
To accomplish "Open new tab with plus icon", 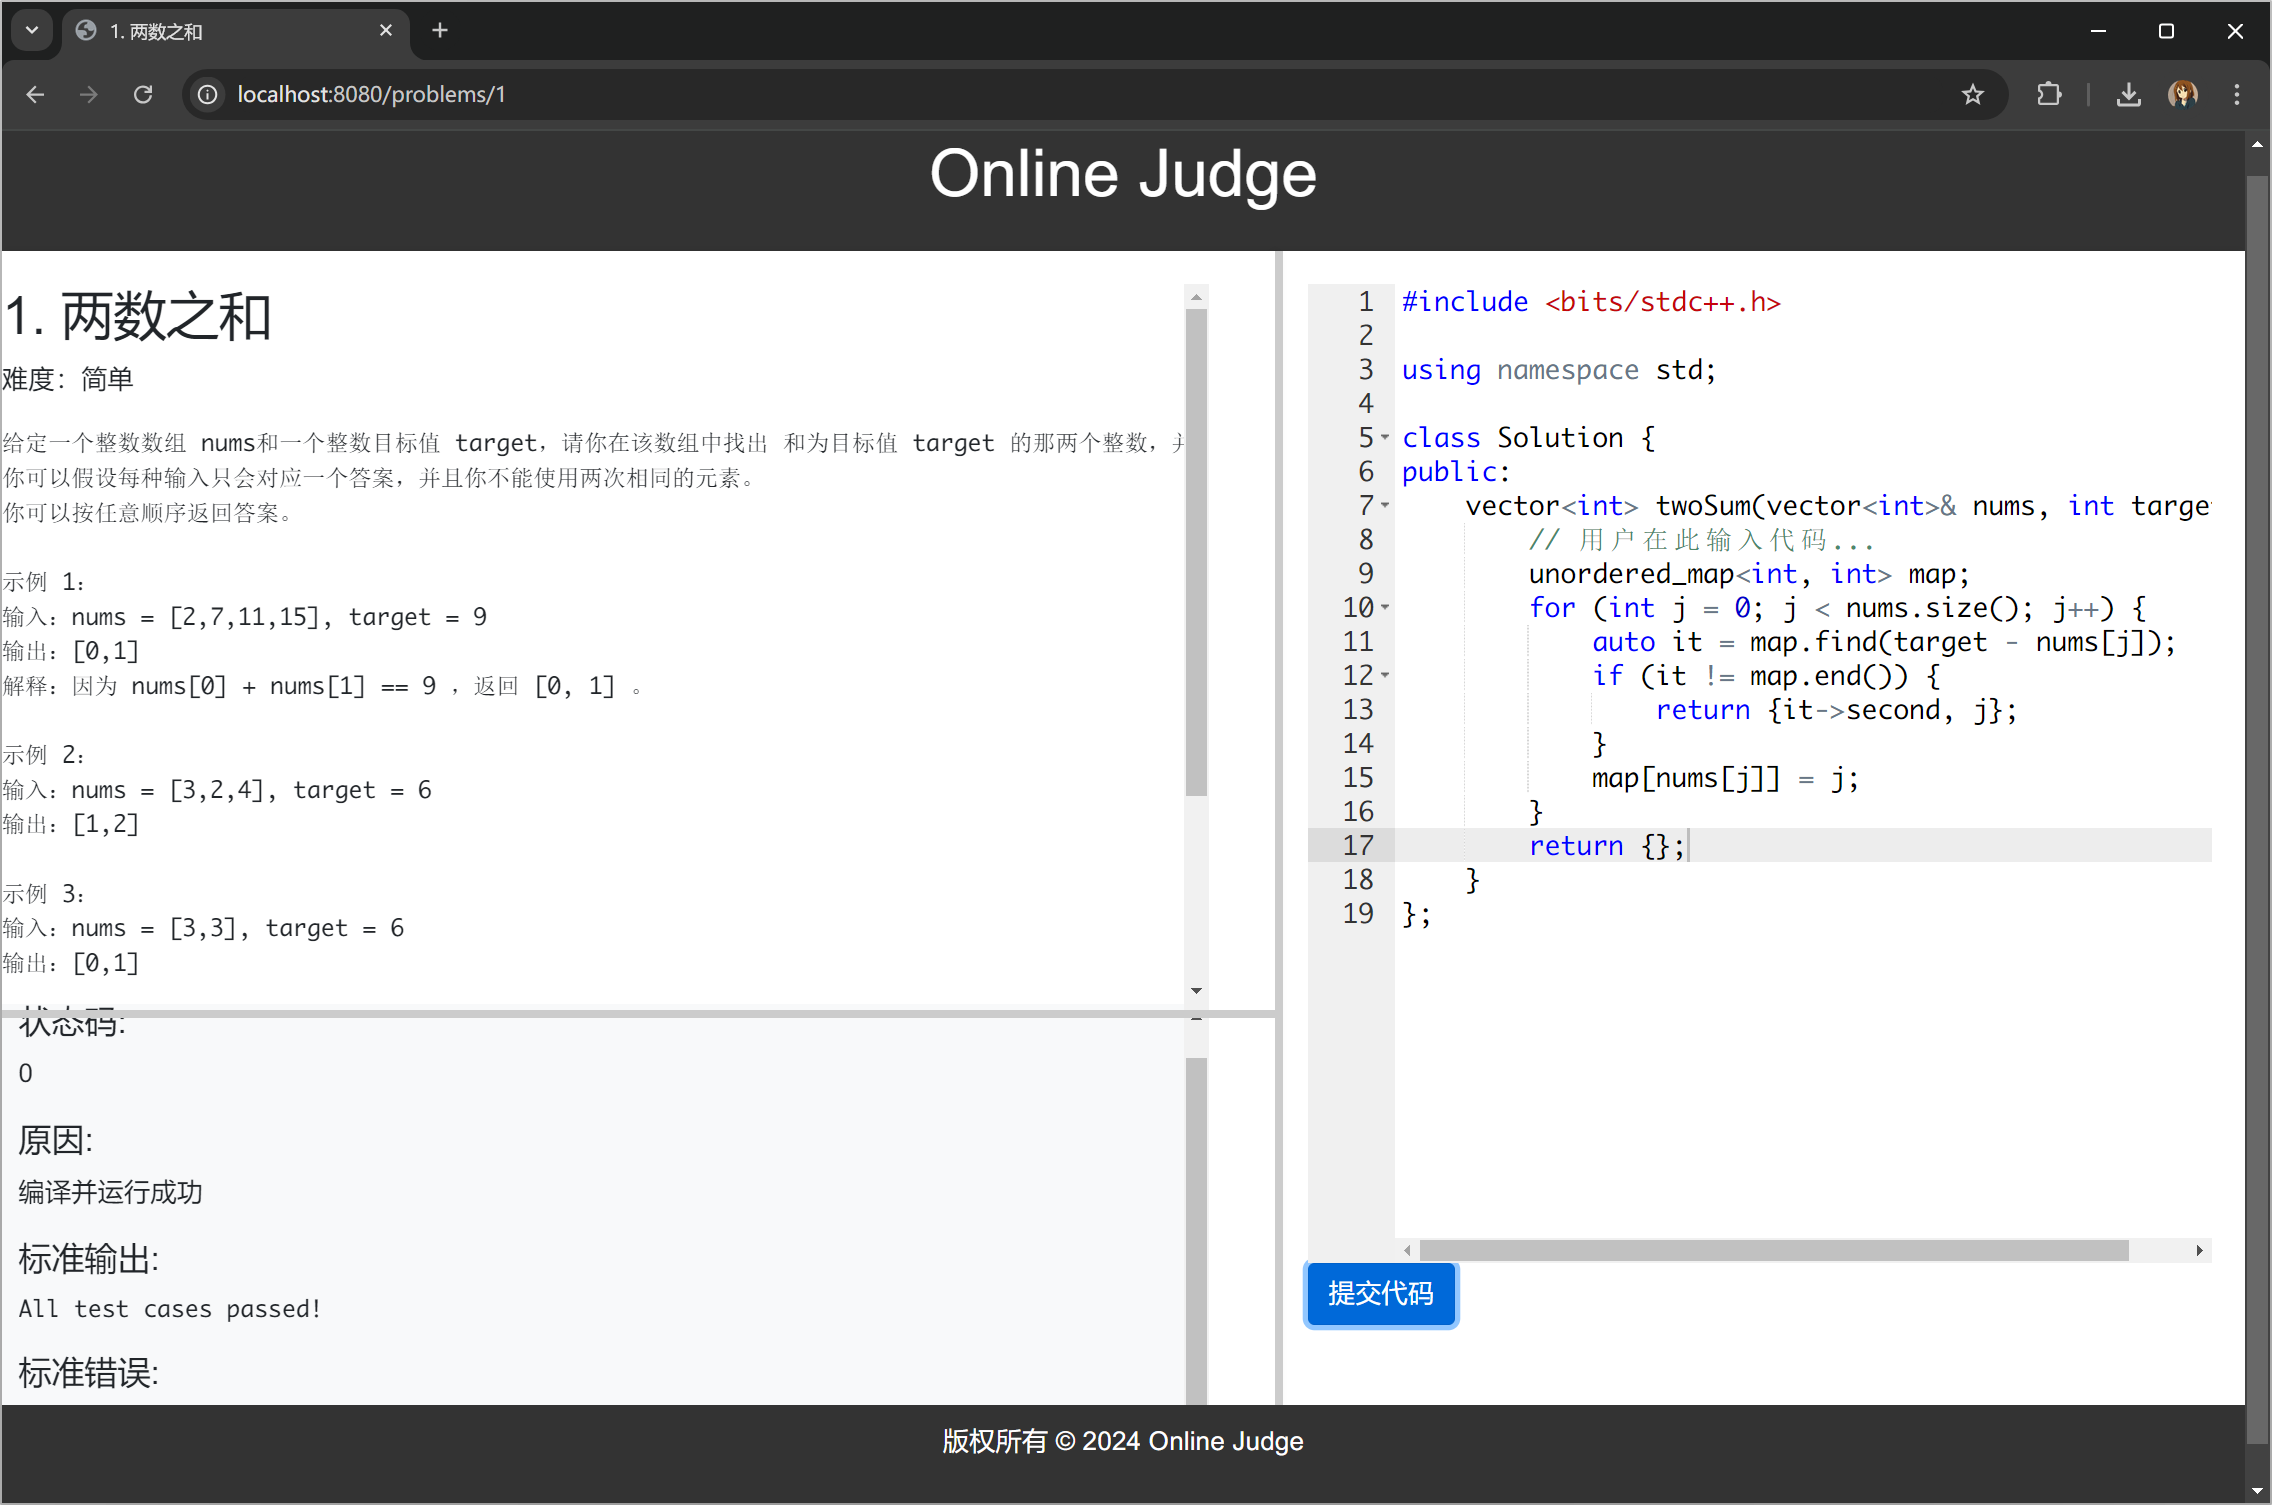I will [440, 31].
